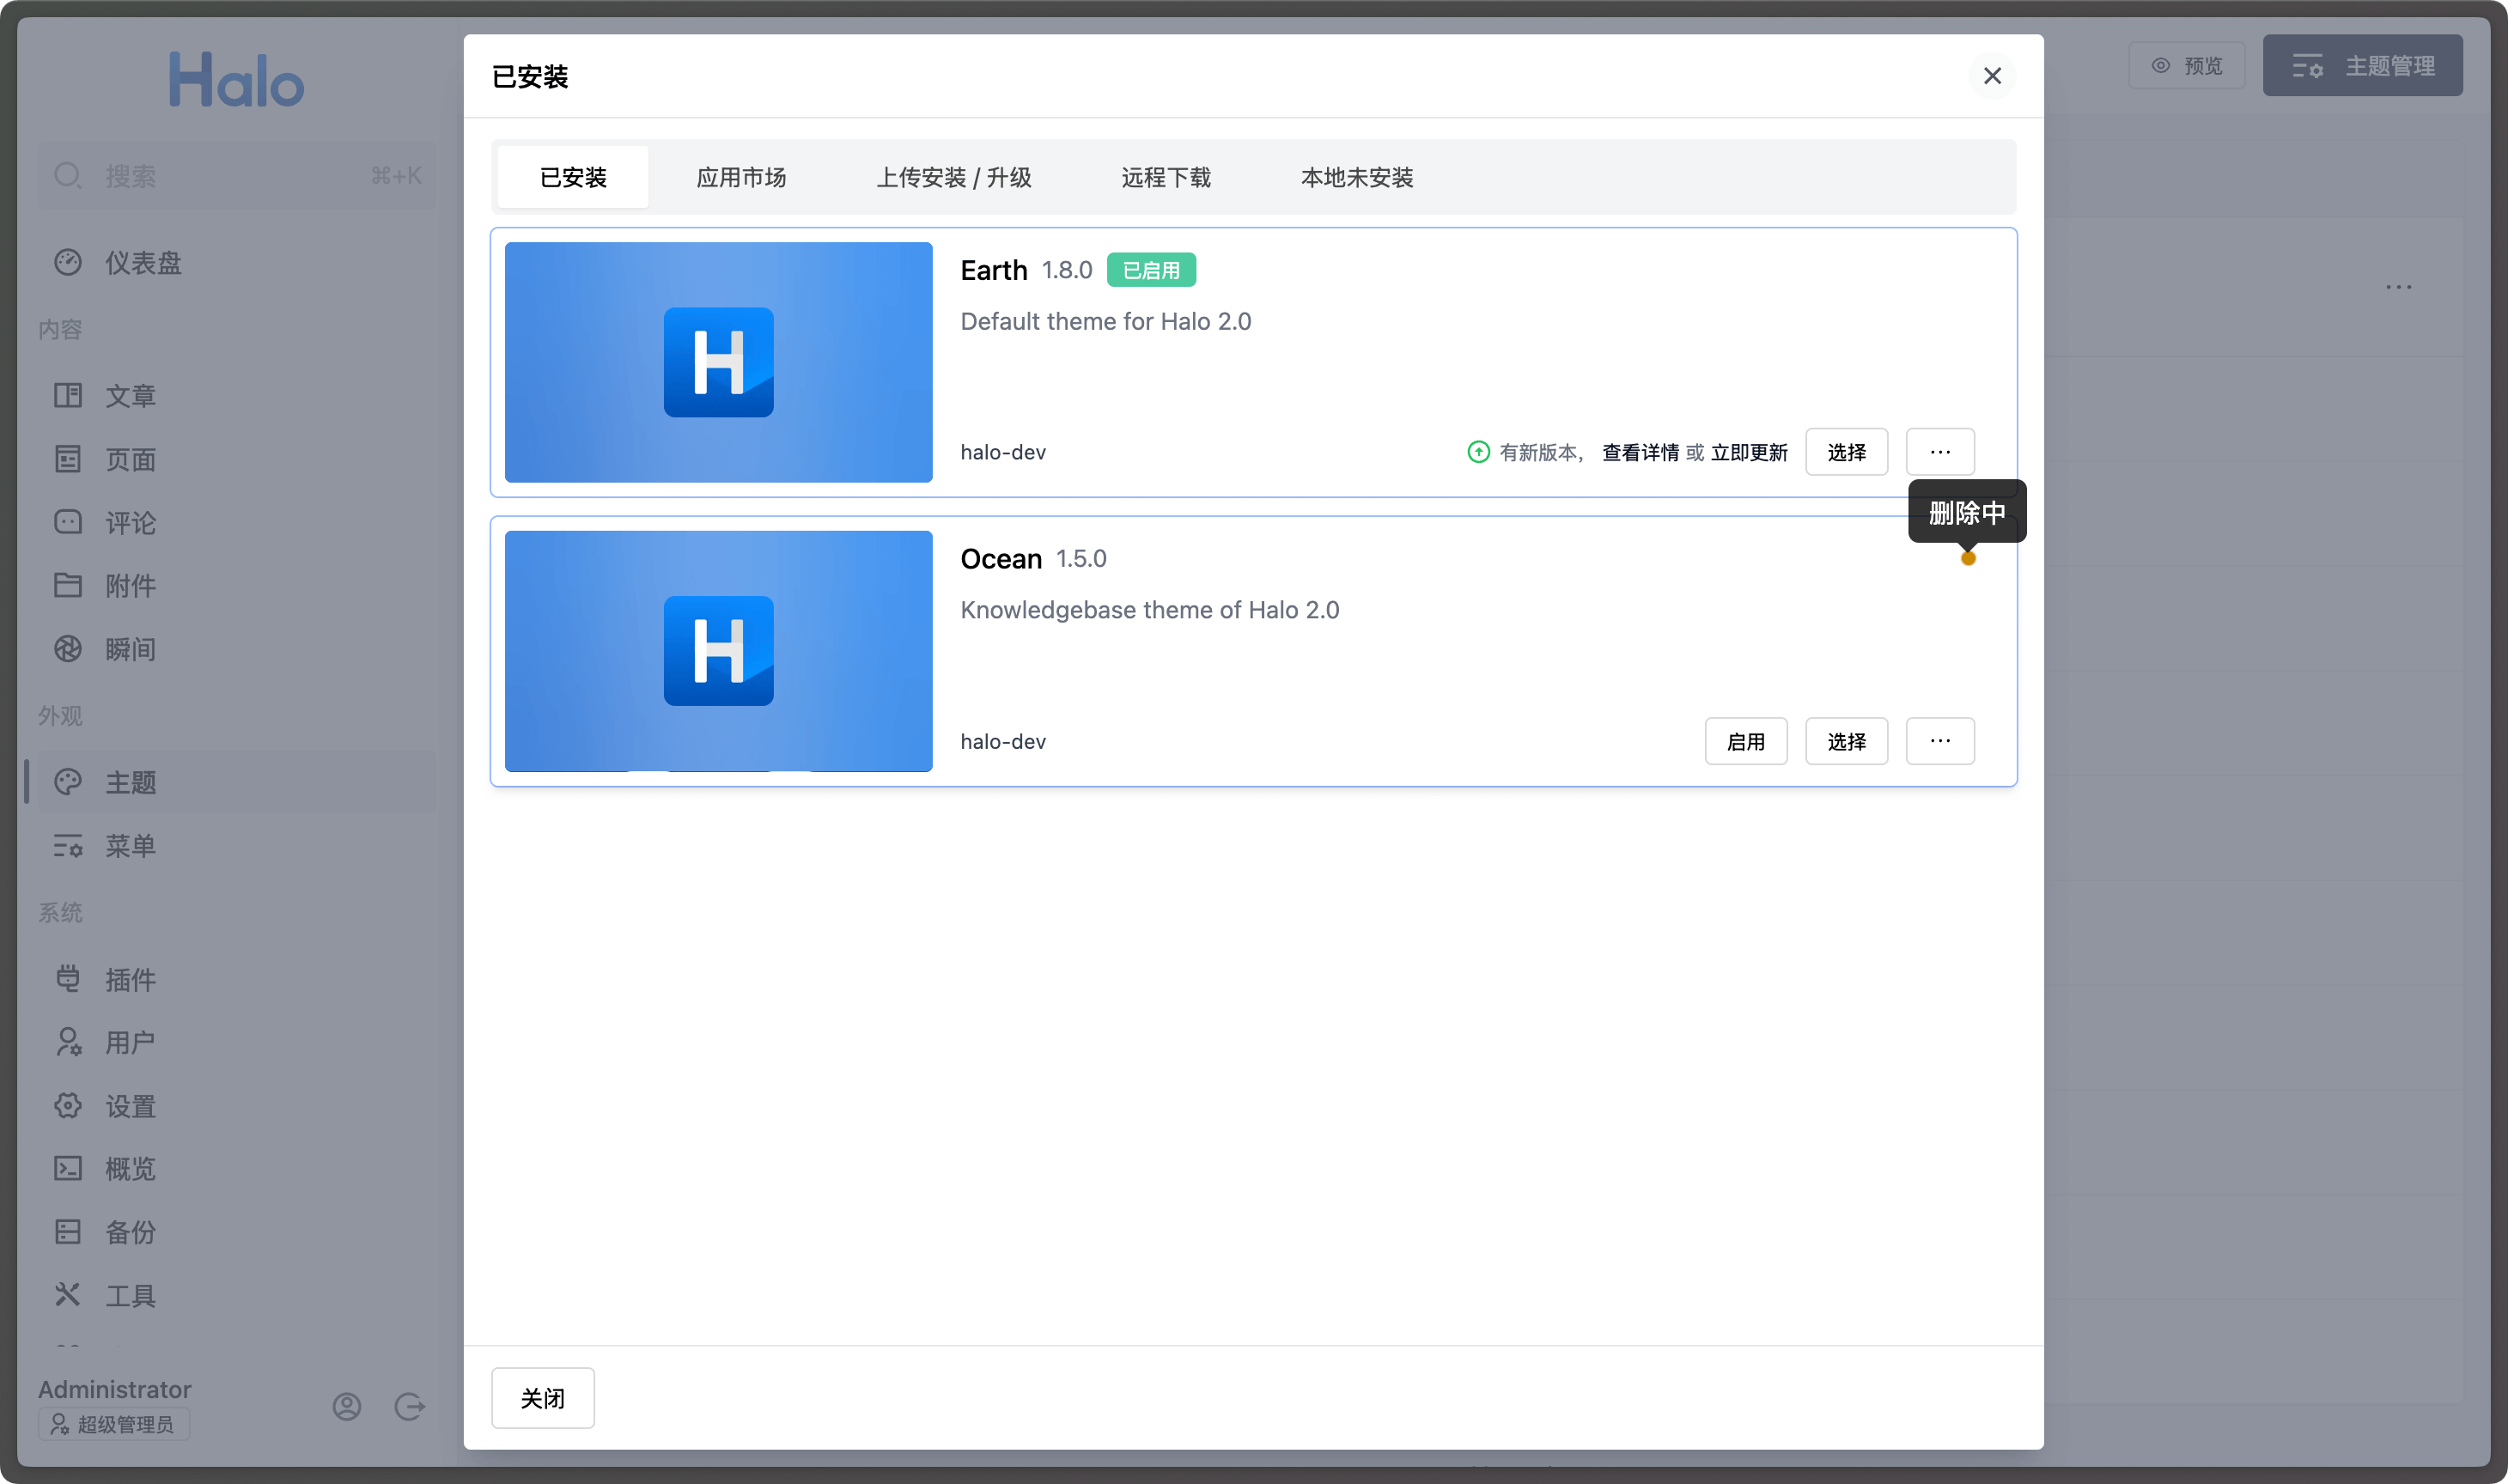Open 仪表盘 dashboard in sidebar
The image size is (2508, 1484).
[143, 262]
